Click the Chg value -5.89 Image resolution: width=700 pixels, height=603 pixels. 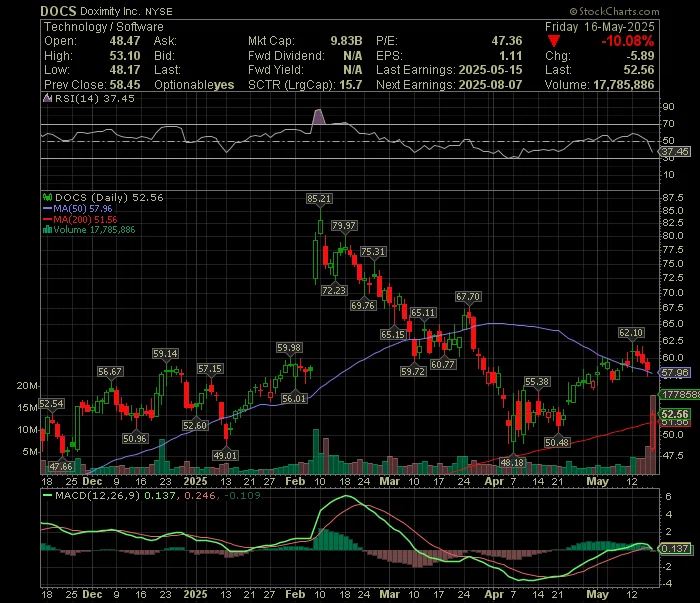point(640,56)
